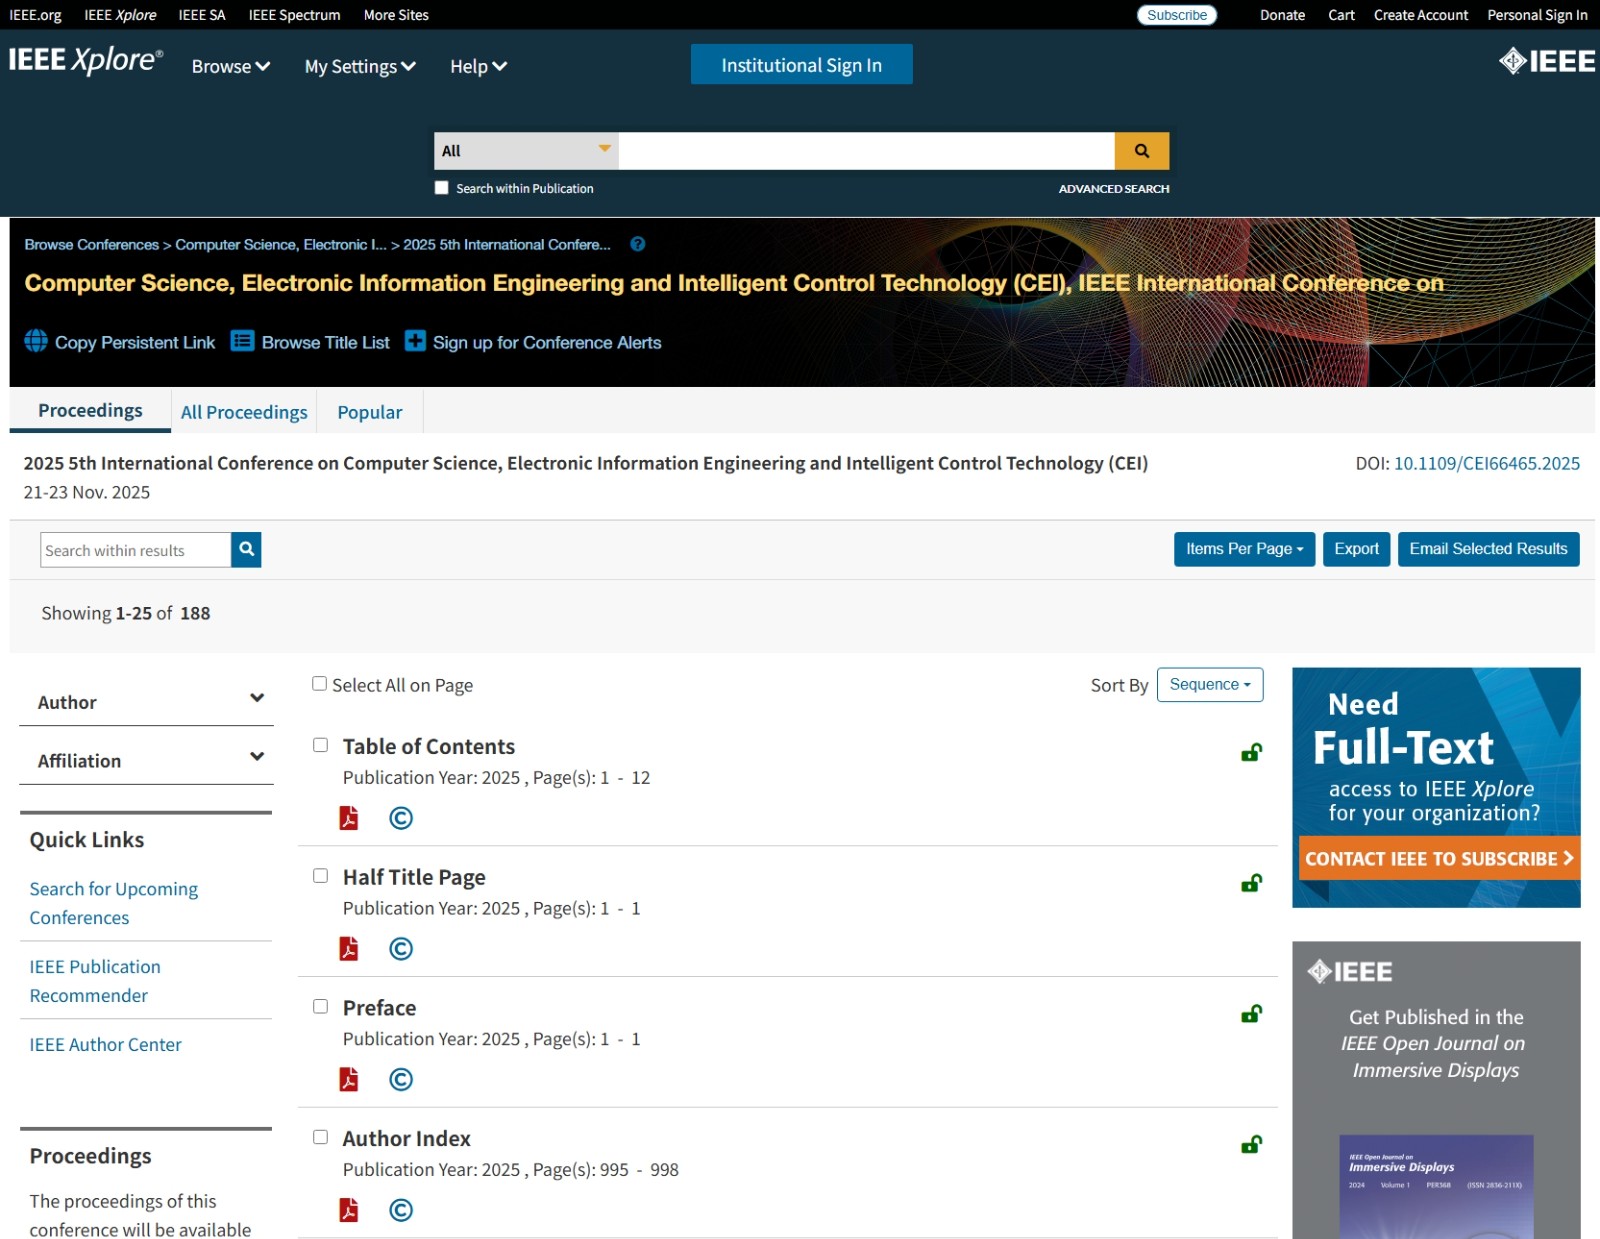The height and width of the screenshot is (1239, 1600).
Task: Click copyright icon under Preface entry
Action: click(401, 1080)
